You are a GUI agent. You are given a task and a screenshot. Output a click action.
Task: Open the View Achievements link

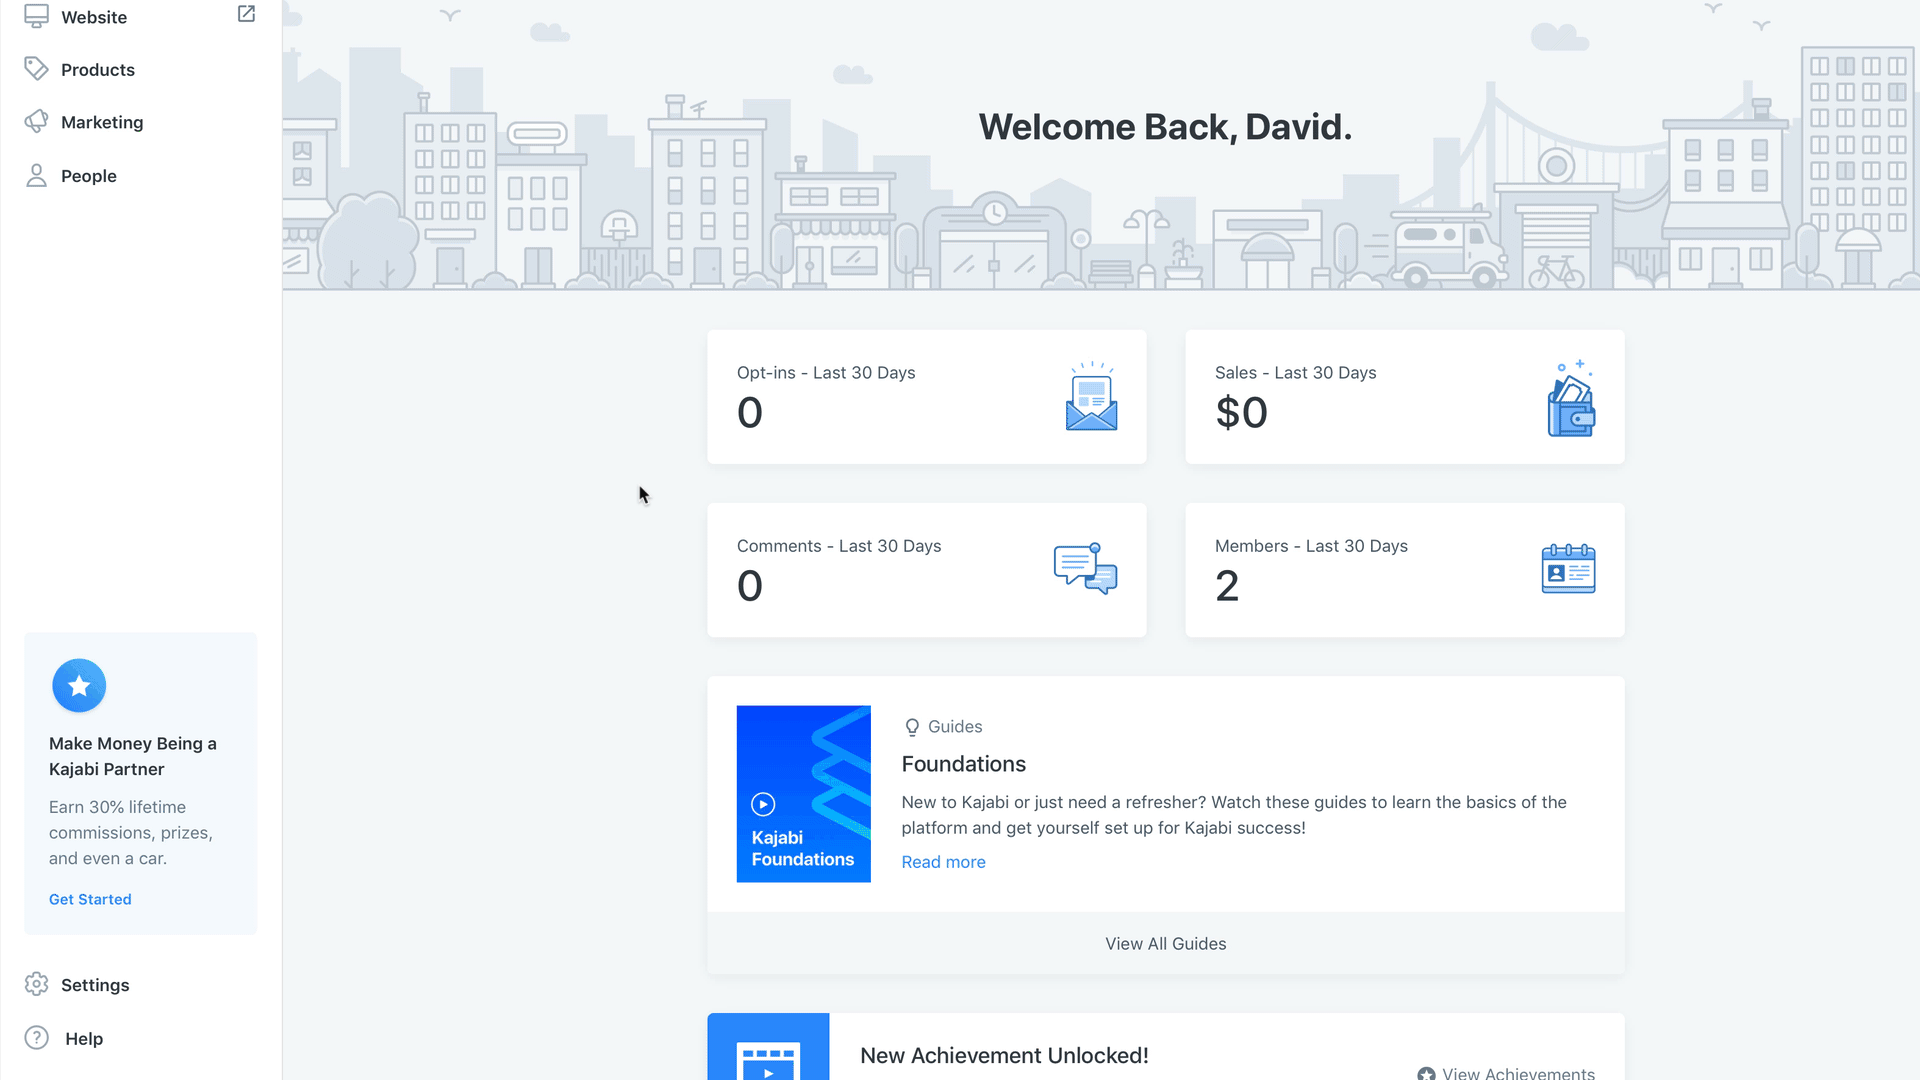1517,1072
